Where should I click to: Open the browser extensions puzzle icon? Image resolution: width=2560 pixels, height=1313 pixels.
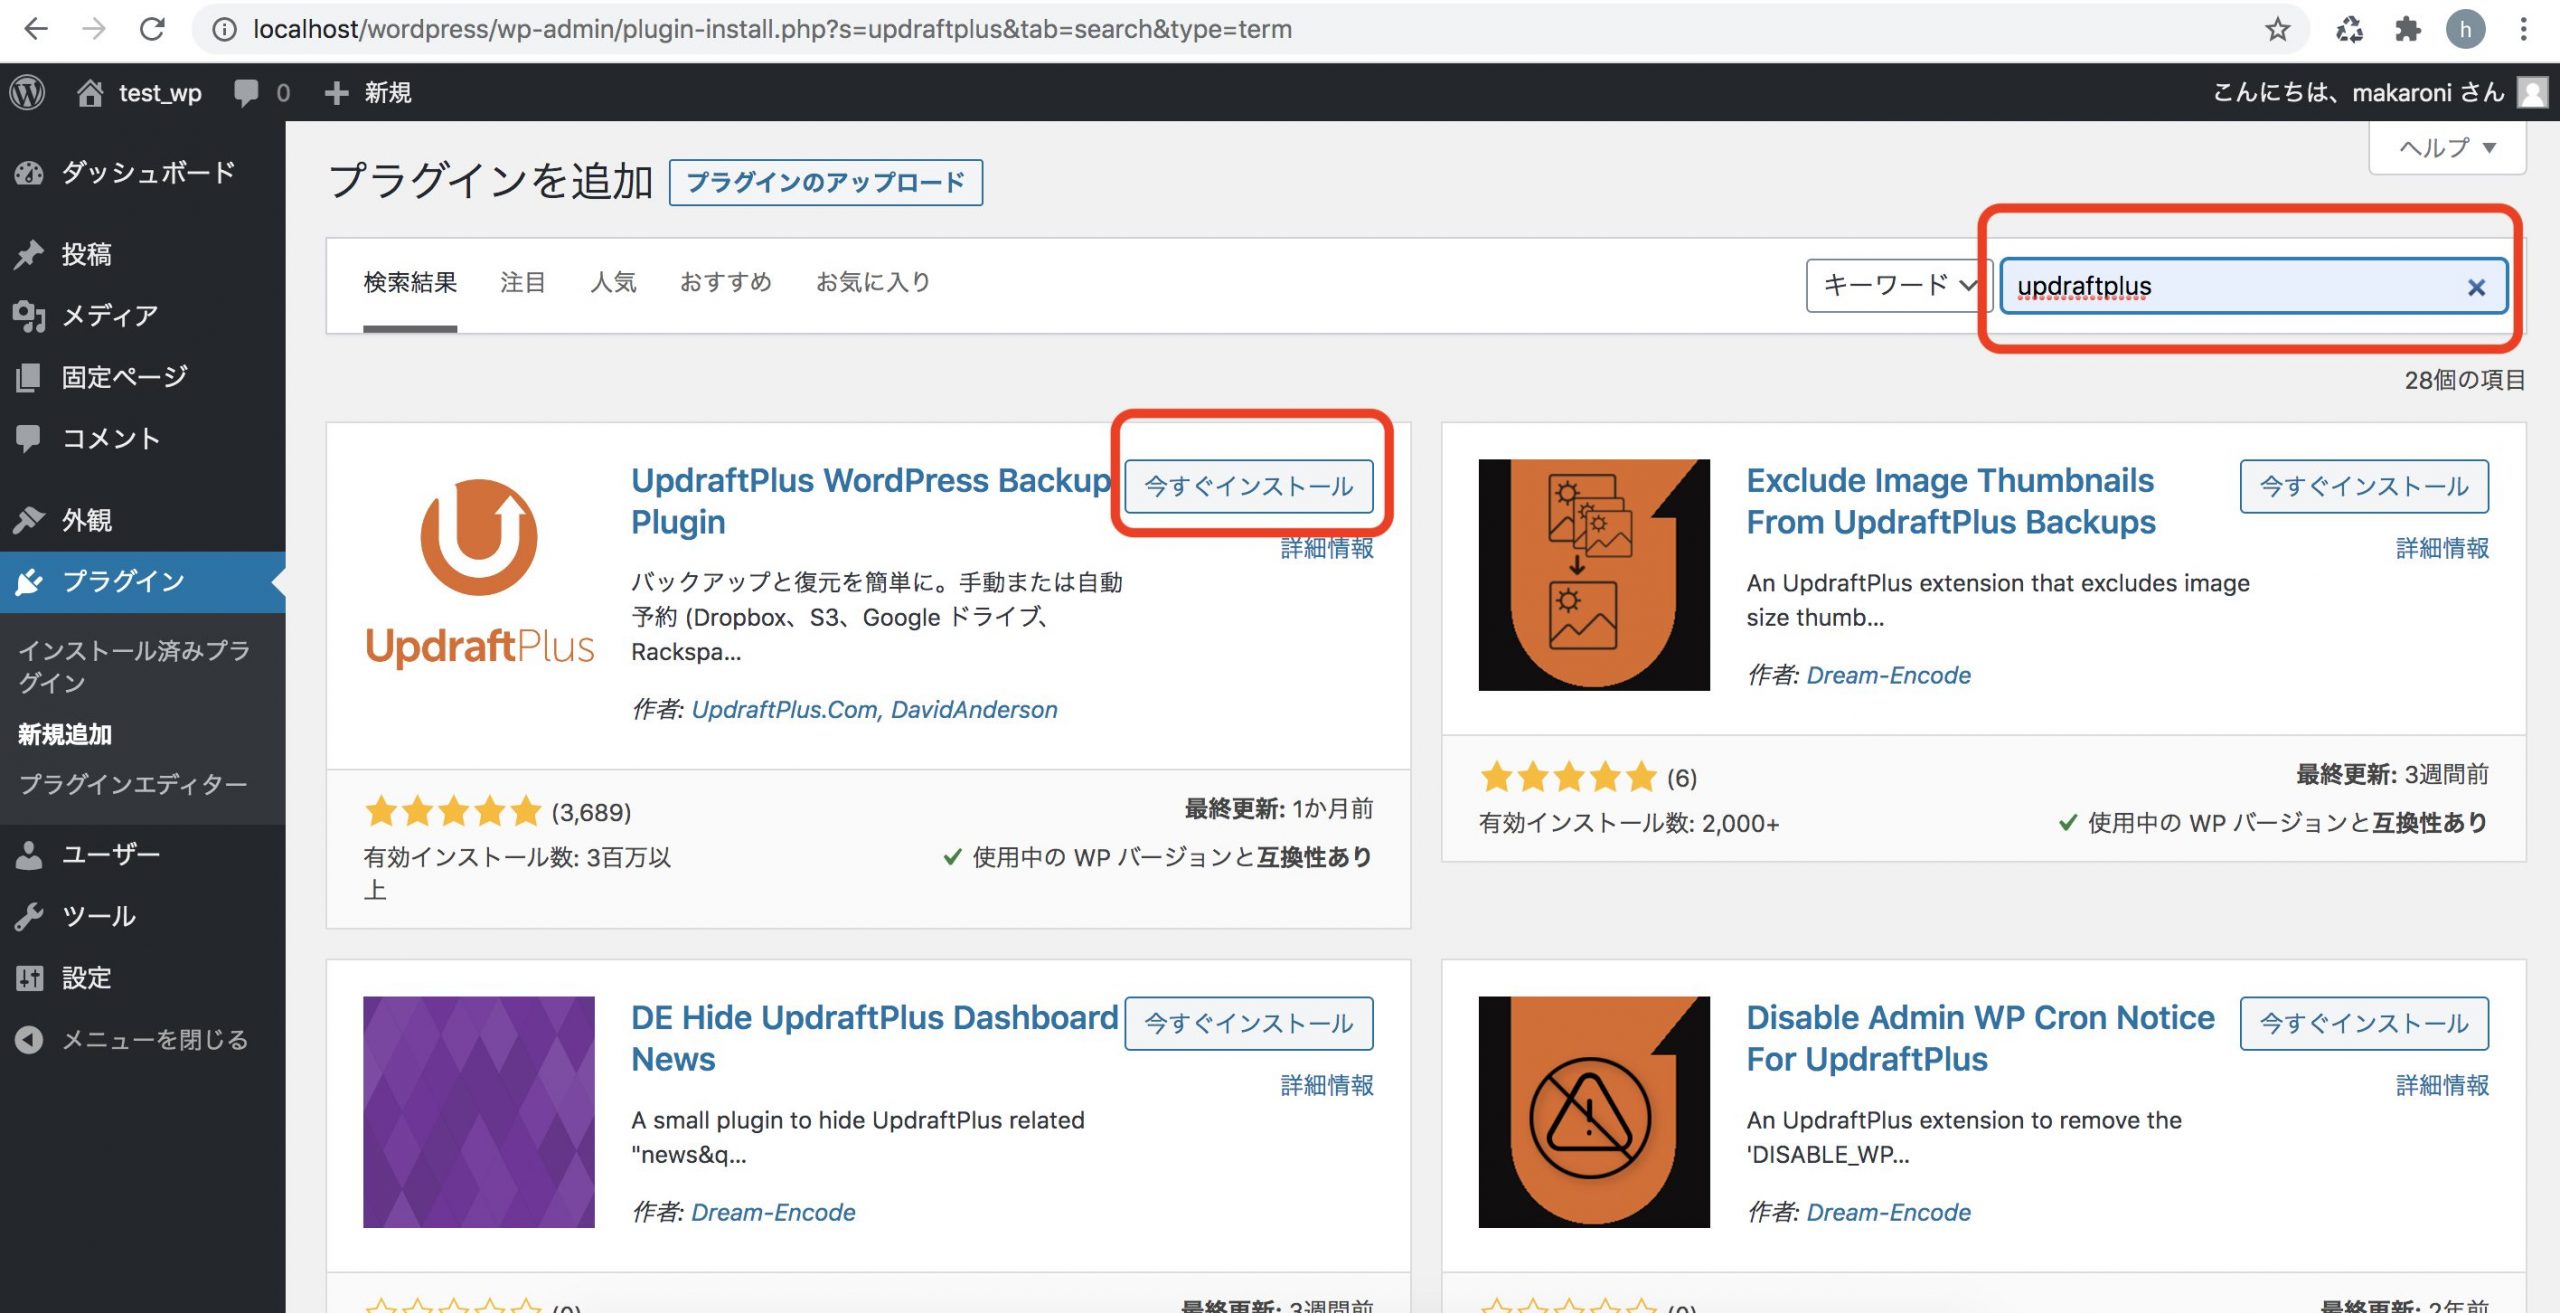[x=2407, y=29]
